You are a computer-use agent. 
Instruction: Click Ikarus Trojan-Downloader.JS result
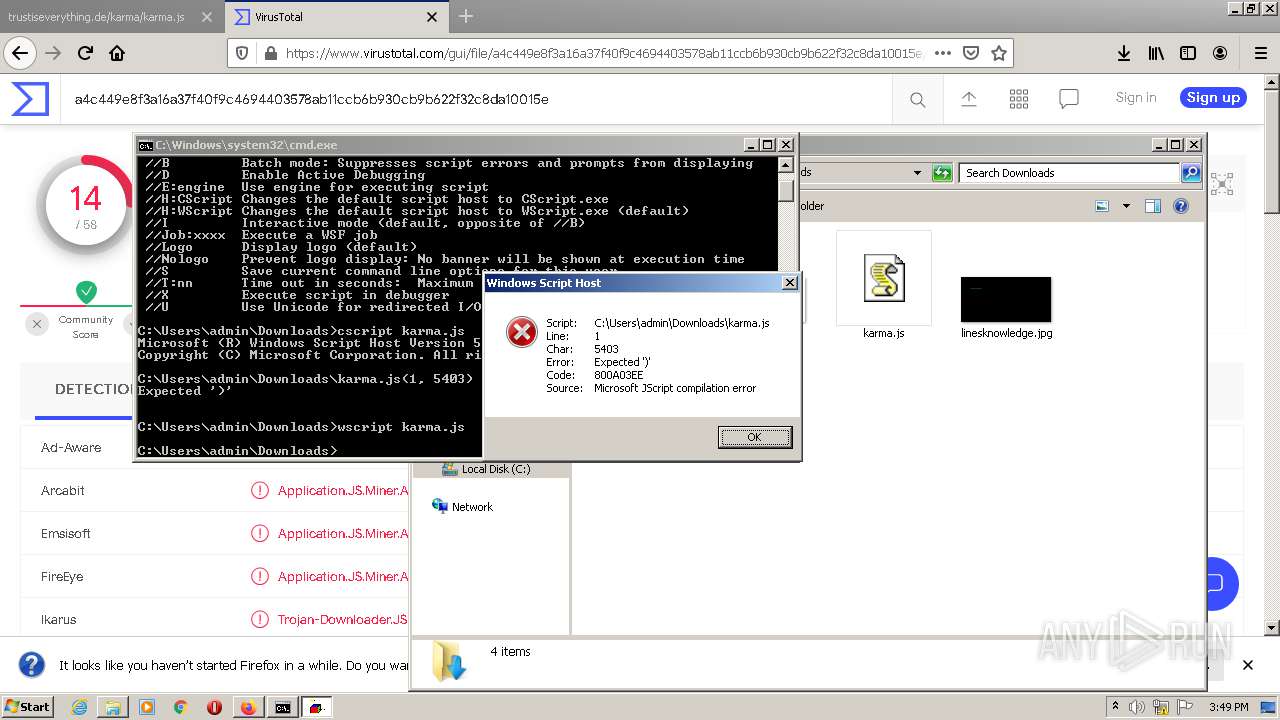pos(342,619)
